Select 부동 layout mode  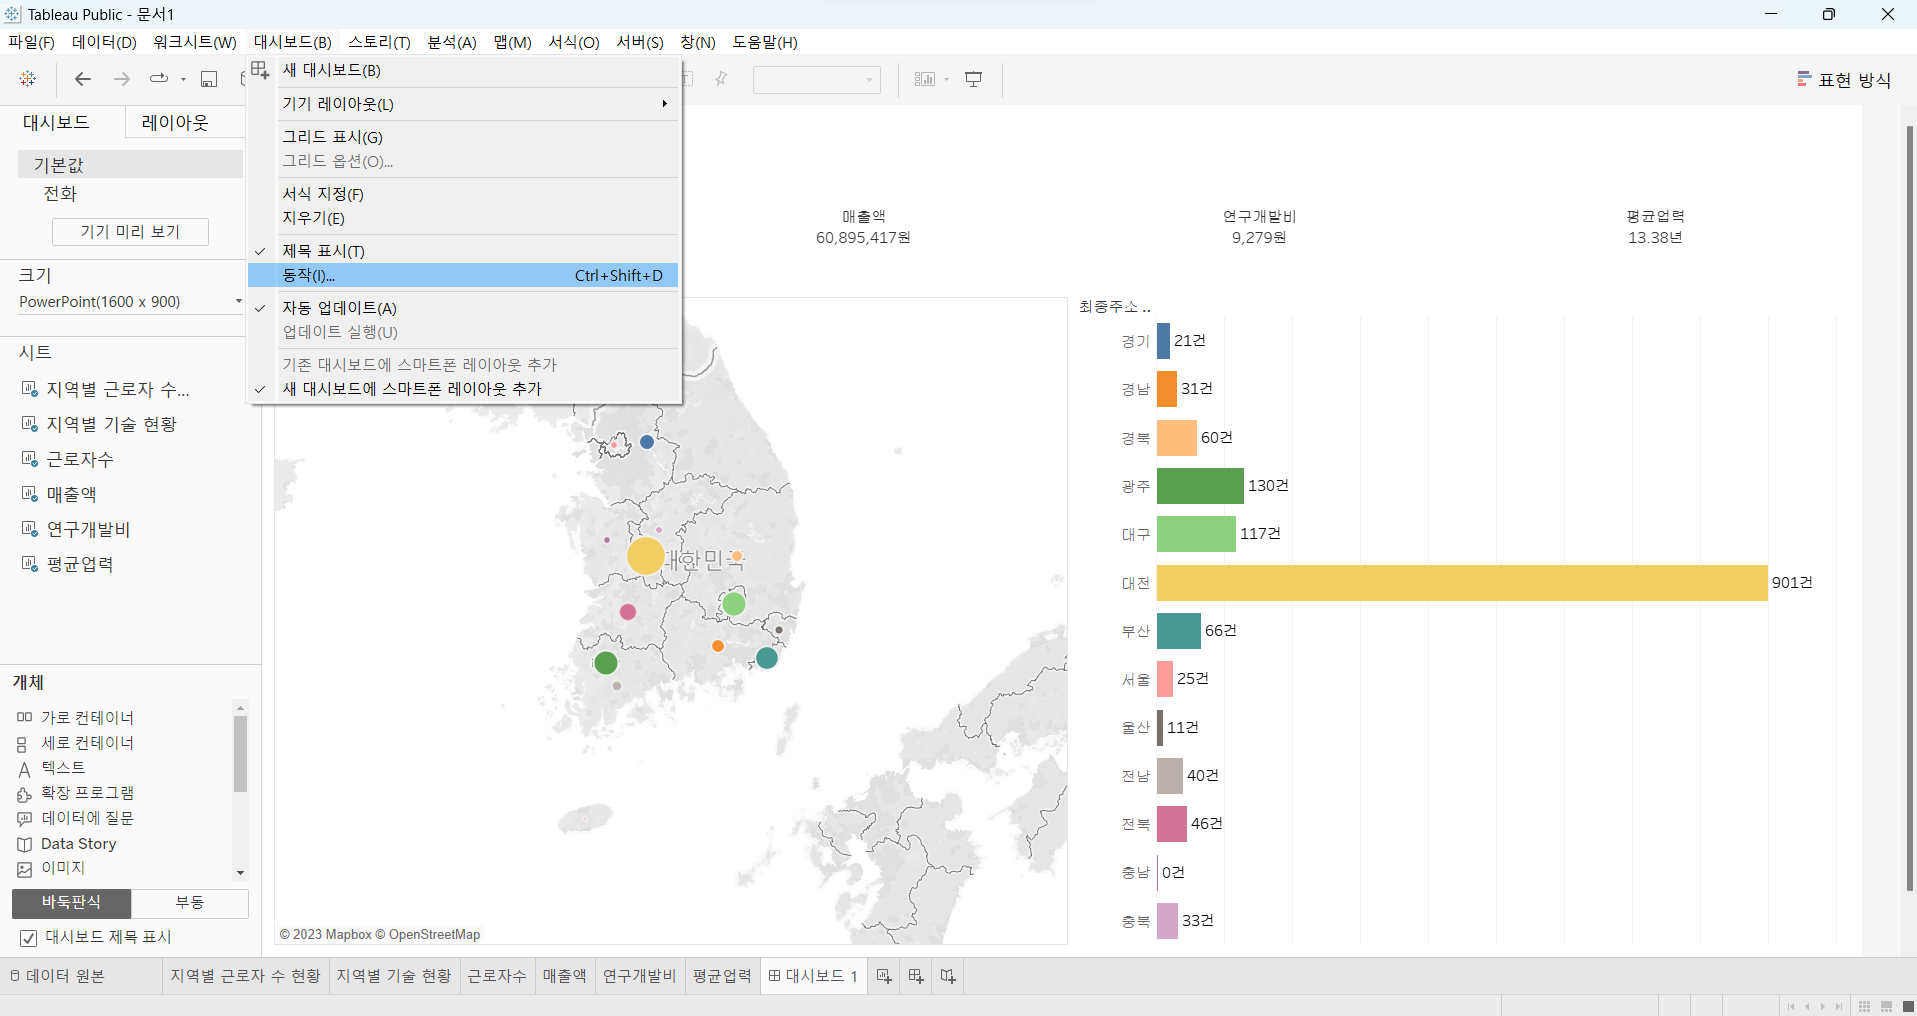190,903
